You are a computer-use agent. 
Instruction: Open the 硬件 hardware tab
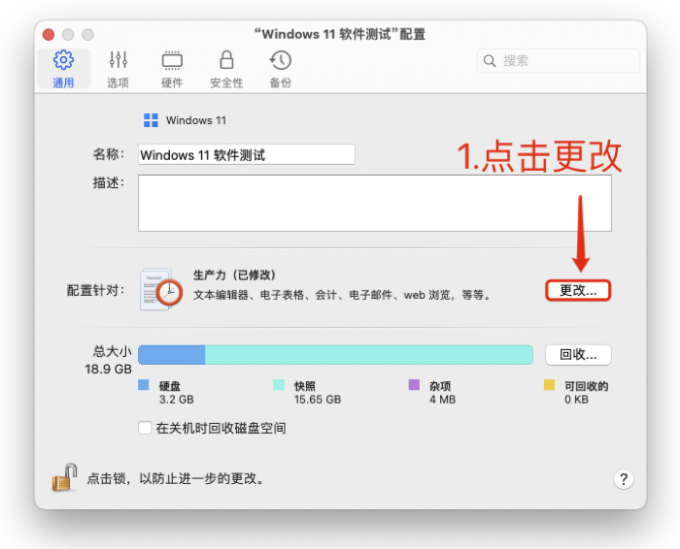(172, 69)
